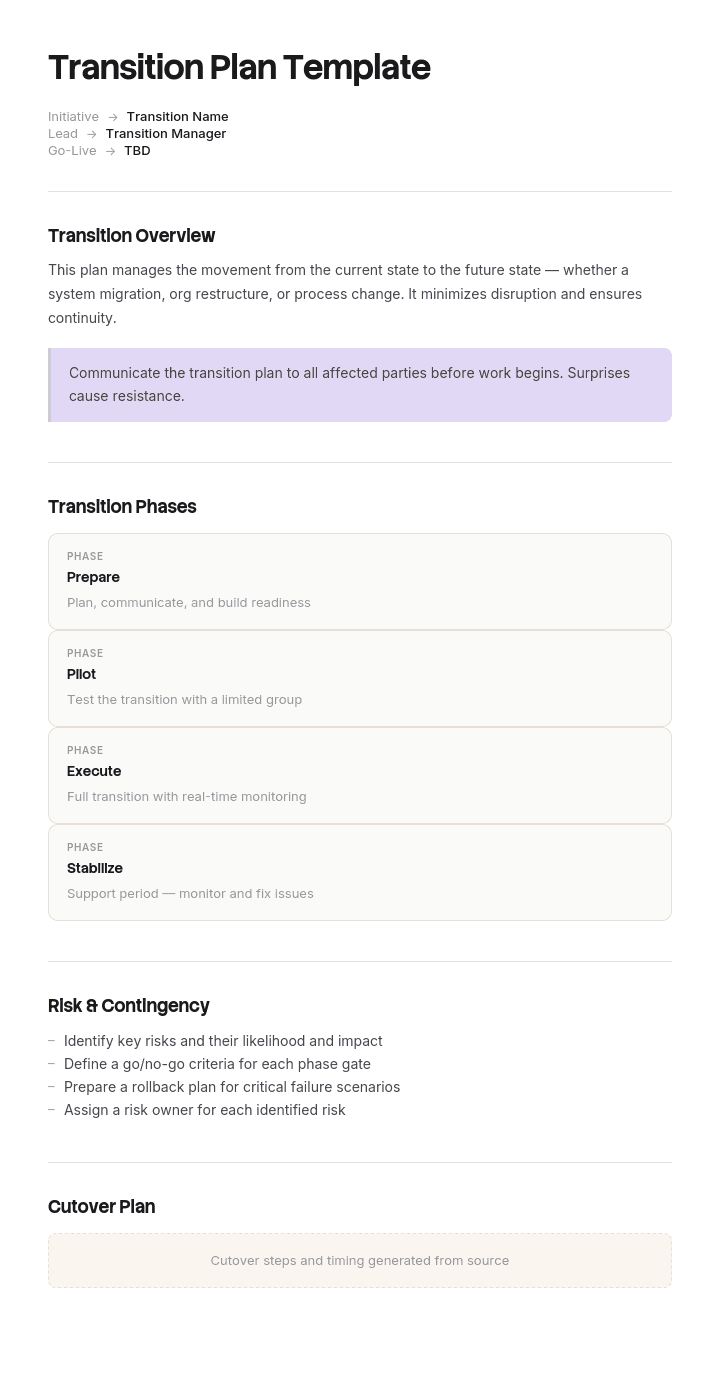The height and width of the screenshot is (1400, 720).
Task: Select the assign risk owner bullet
Action: (x=205, y=1109)
